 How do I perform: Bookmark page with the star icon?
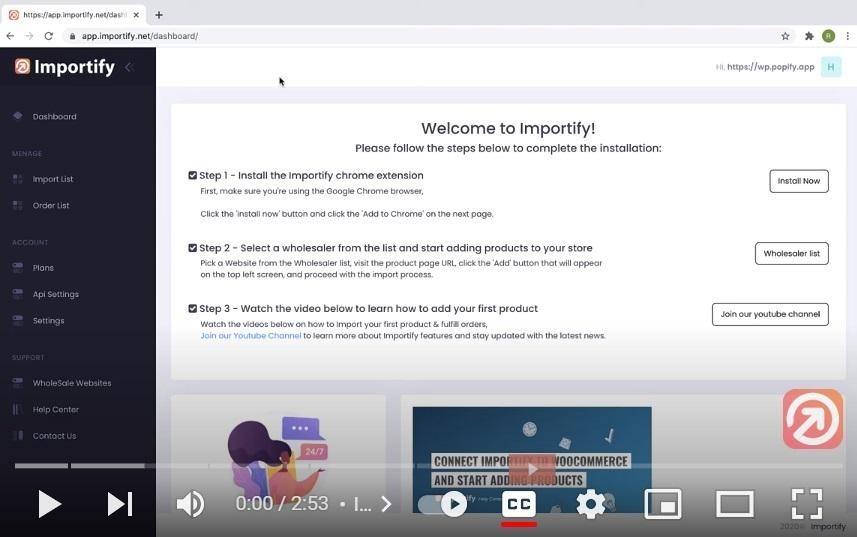(x=785, y=36)
